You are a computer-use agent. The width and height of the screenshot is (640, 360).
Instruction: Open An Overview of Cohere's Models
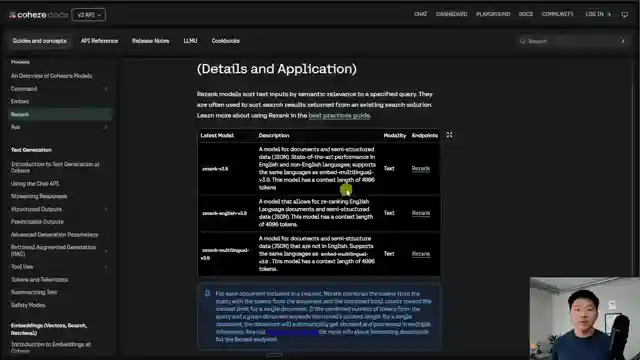51,76
